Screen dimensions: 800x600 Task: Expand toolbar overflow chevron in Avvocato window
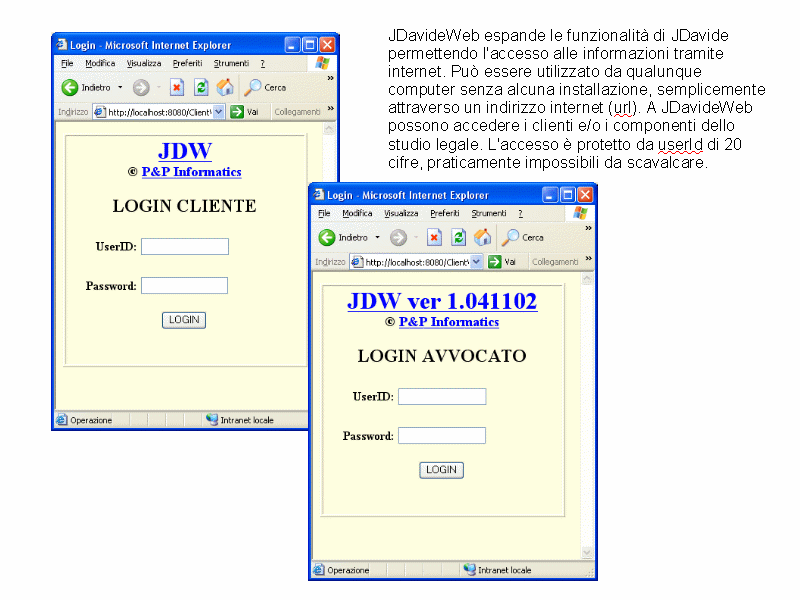click(x=588, y=228)
